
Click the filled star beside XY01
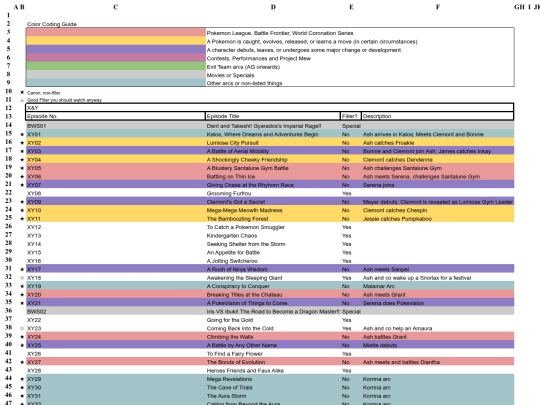(22, 134)
